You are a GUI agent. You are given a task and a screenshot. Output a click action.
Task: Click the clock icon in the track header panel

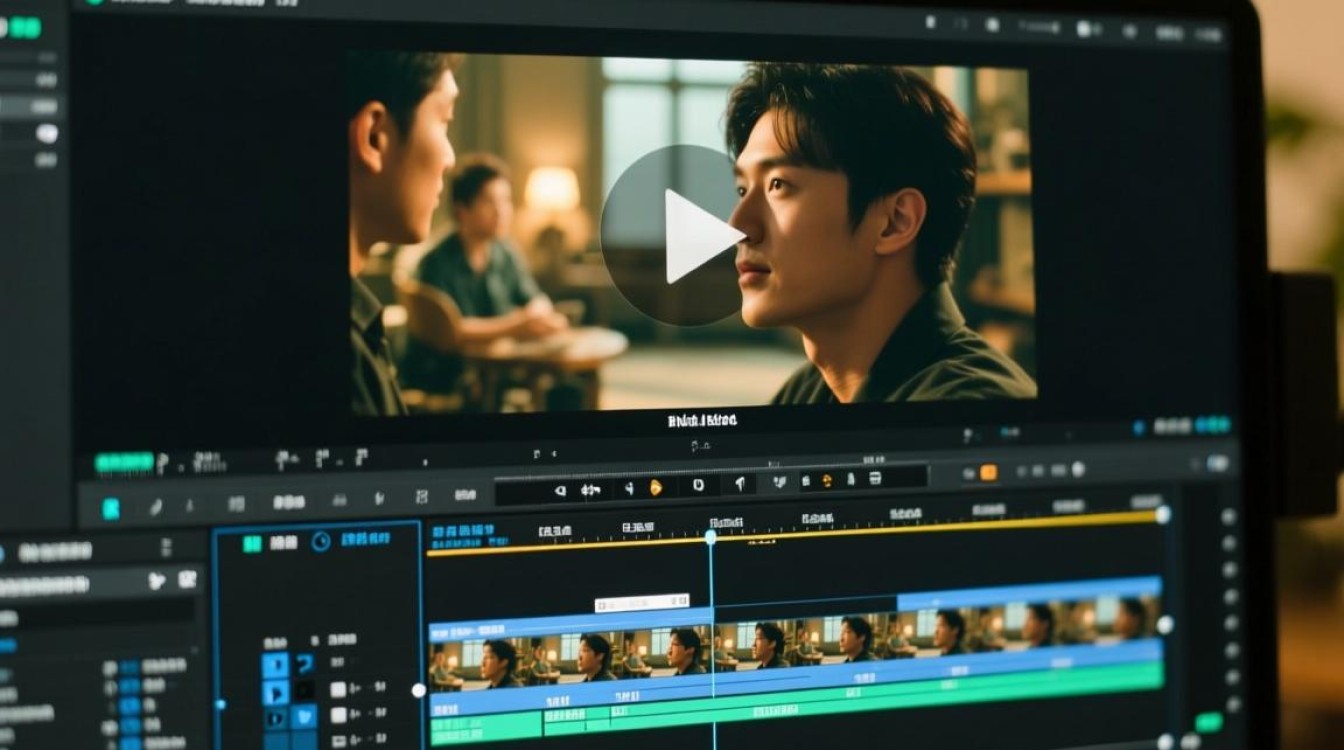[x=321, y=542]
